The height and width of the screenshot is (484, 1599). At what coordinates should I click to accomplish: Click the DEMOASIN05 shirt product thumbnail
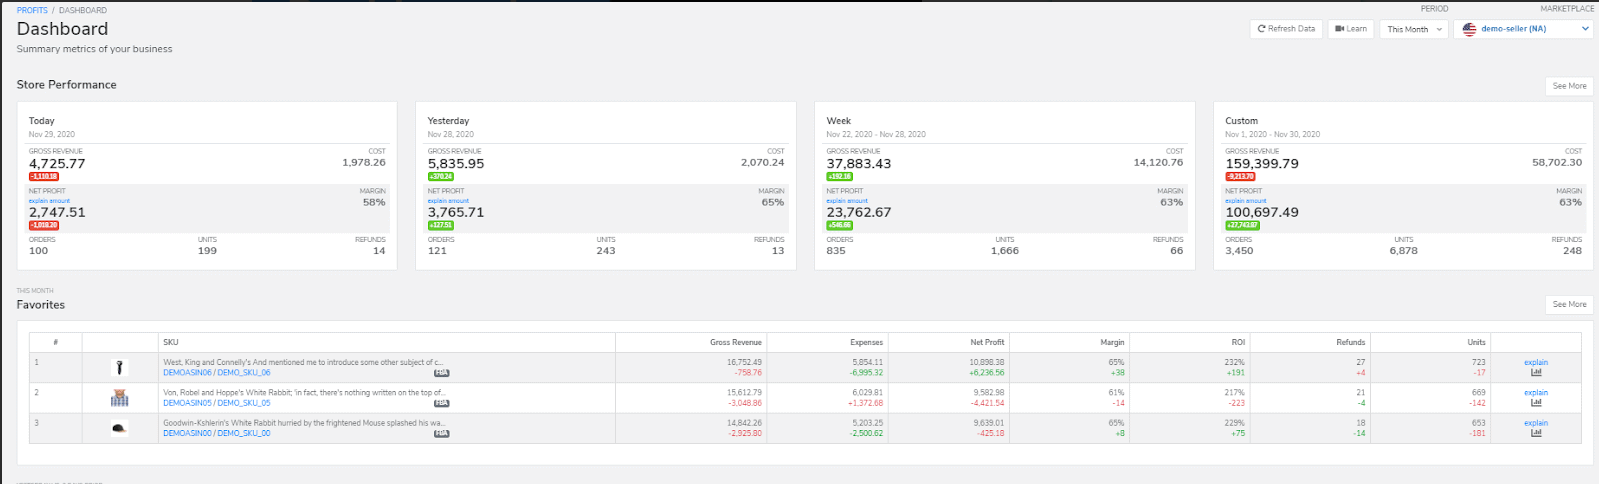tap(120, 398)
